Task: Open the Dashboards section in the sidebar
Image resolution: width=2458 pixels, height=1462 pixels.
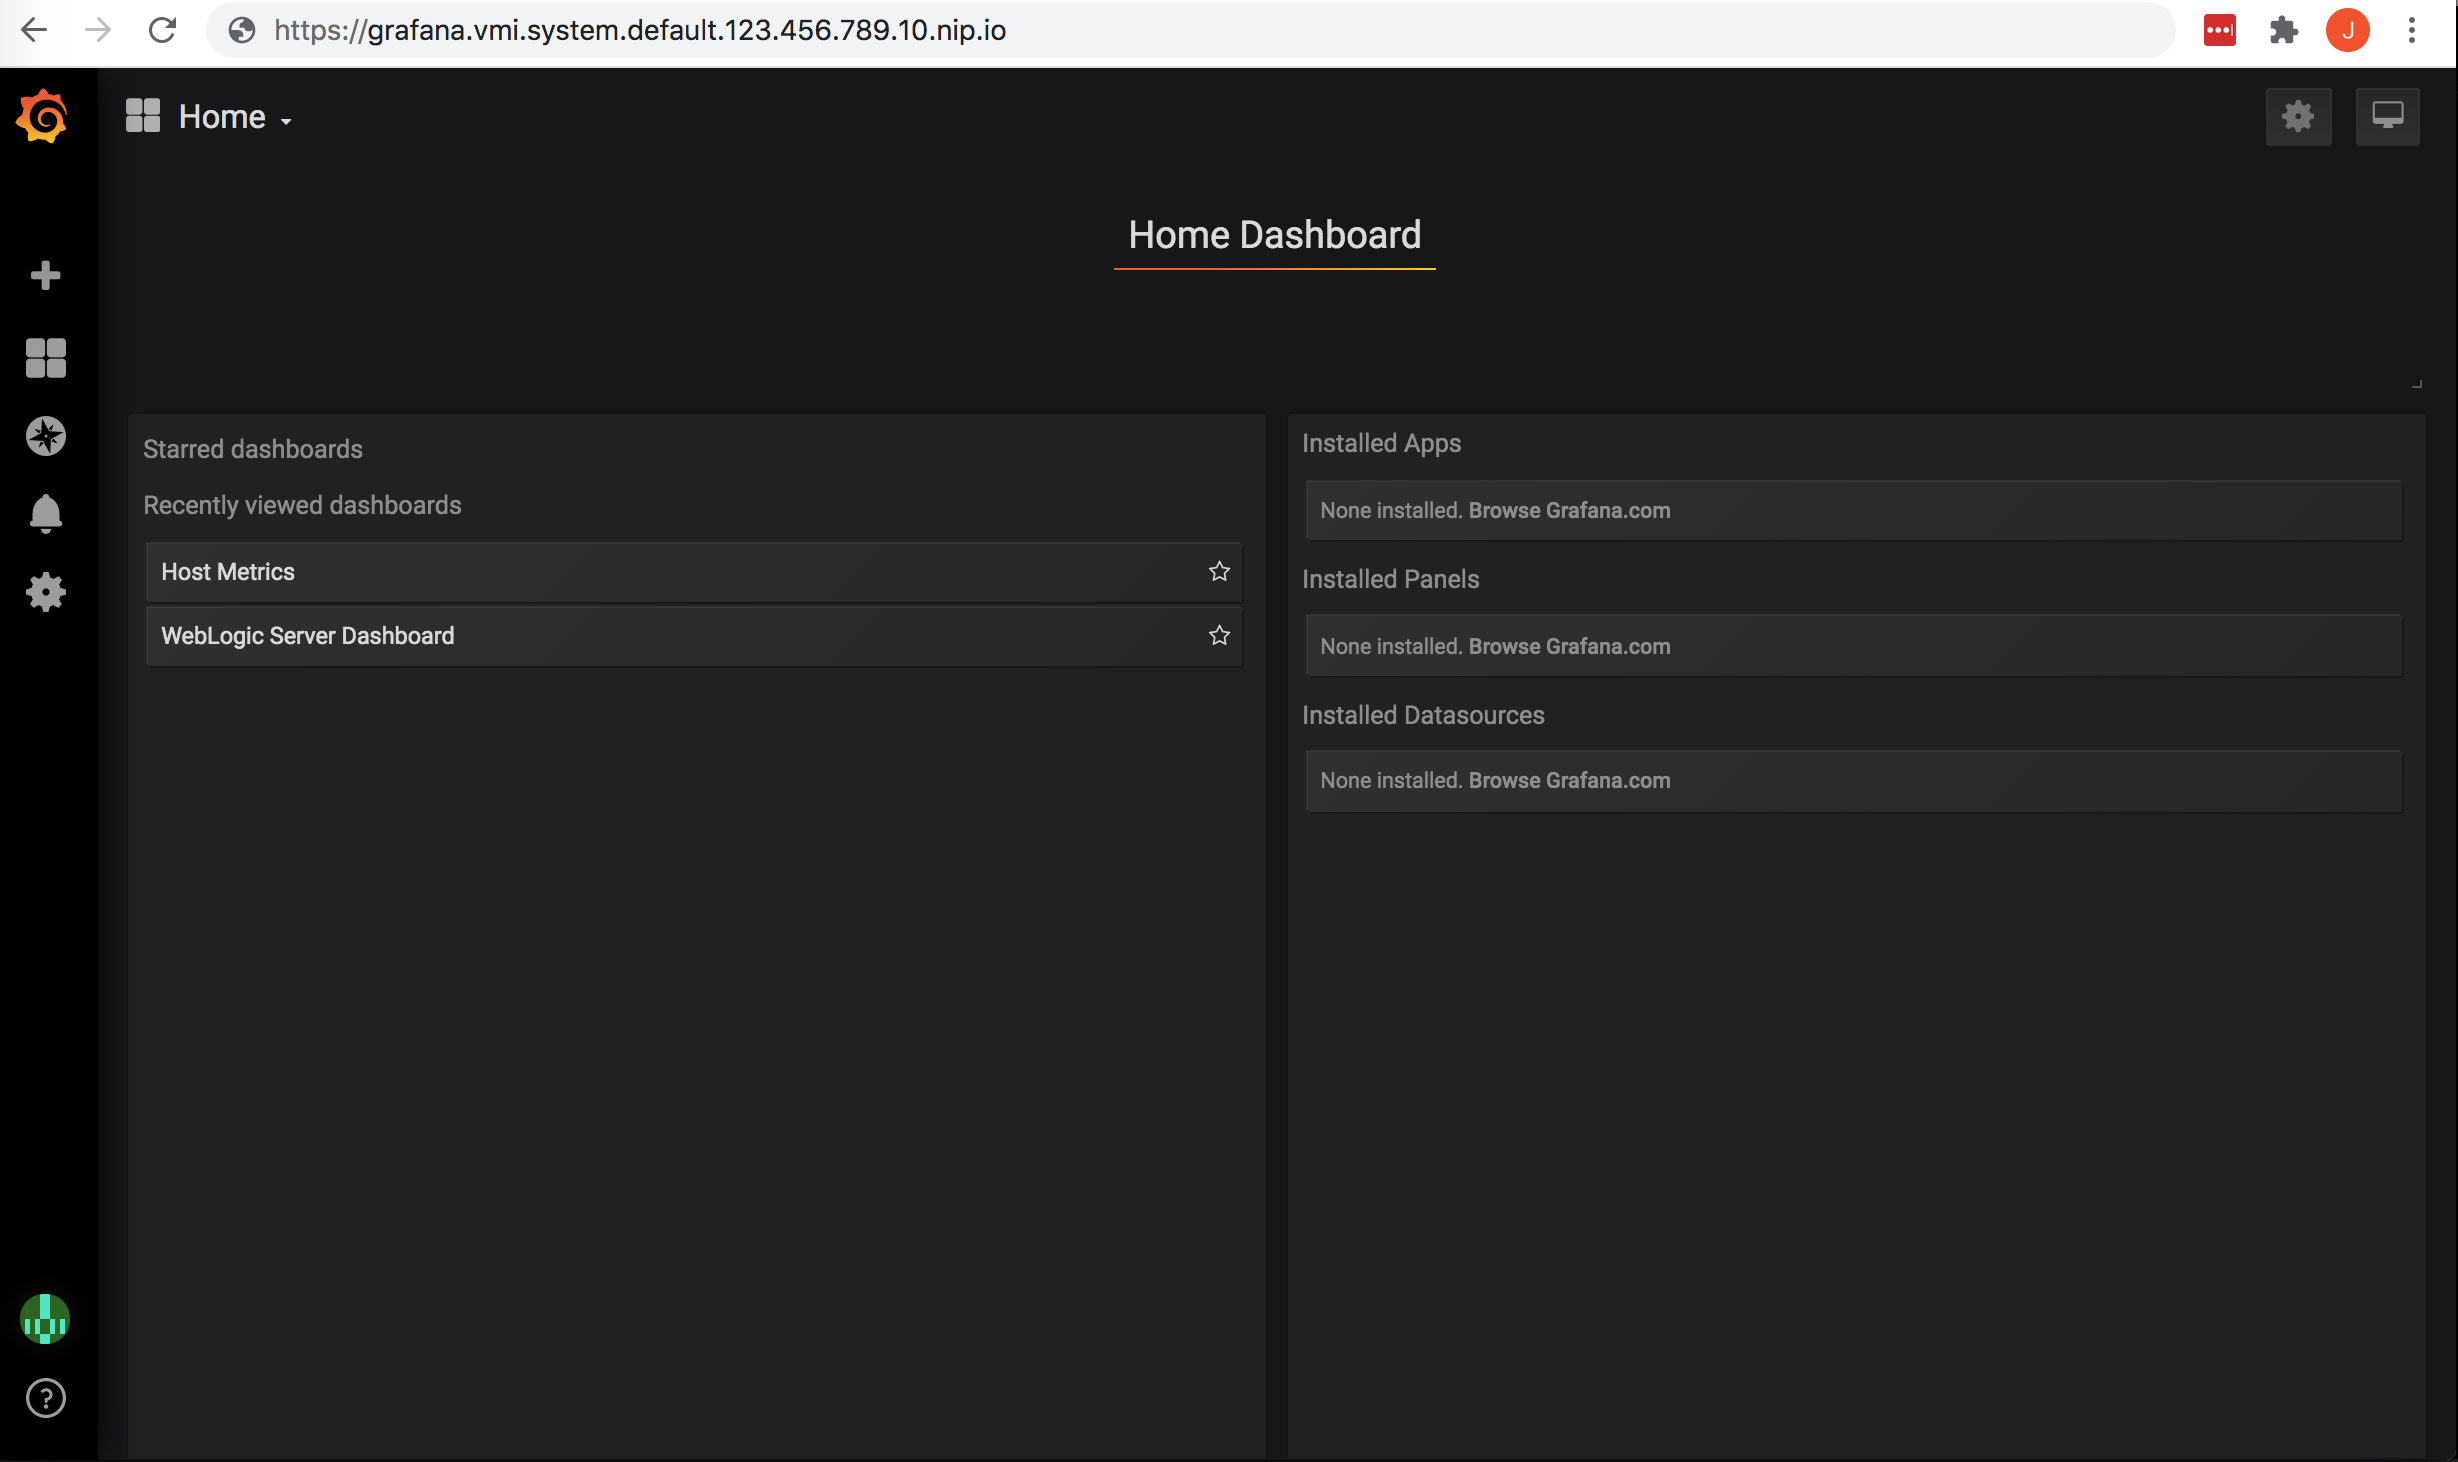Action: click(45, 358)
